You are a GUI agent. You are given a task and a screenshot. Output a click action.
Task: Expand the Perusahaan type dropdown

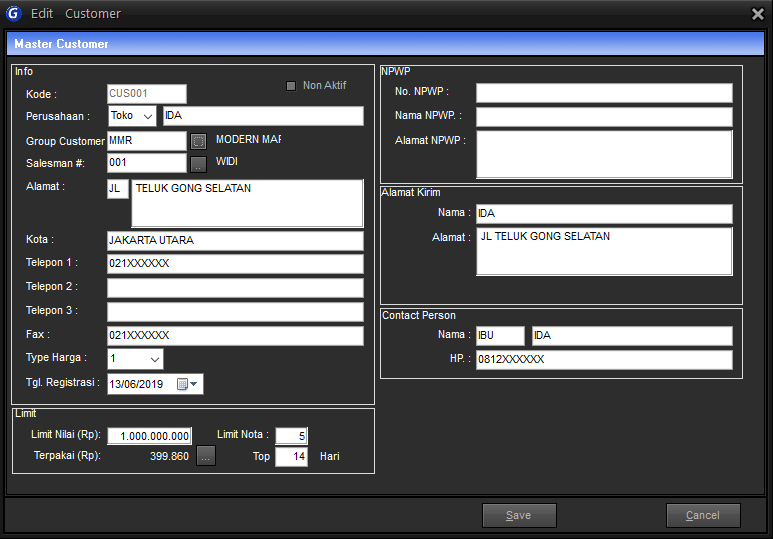pos(148,116)
